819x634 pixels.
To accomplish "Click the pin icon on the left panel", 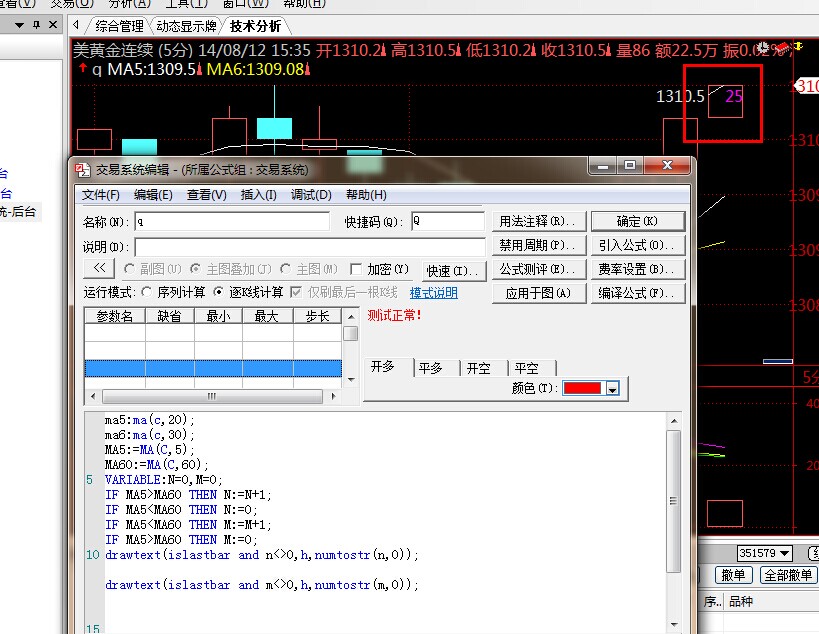I will 36,25.
